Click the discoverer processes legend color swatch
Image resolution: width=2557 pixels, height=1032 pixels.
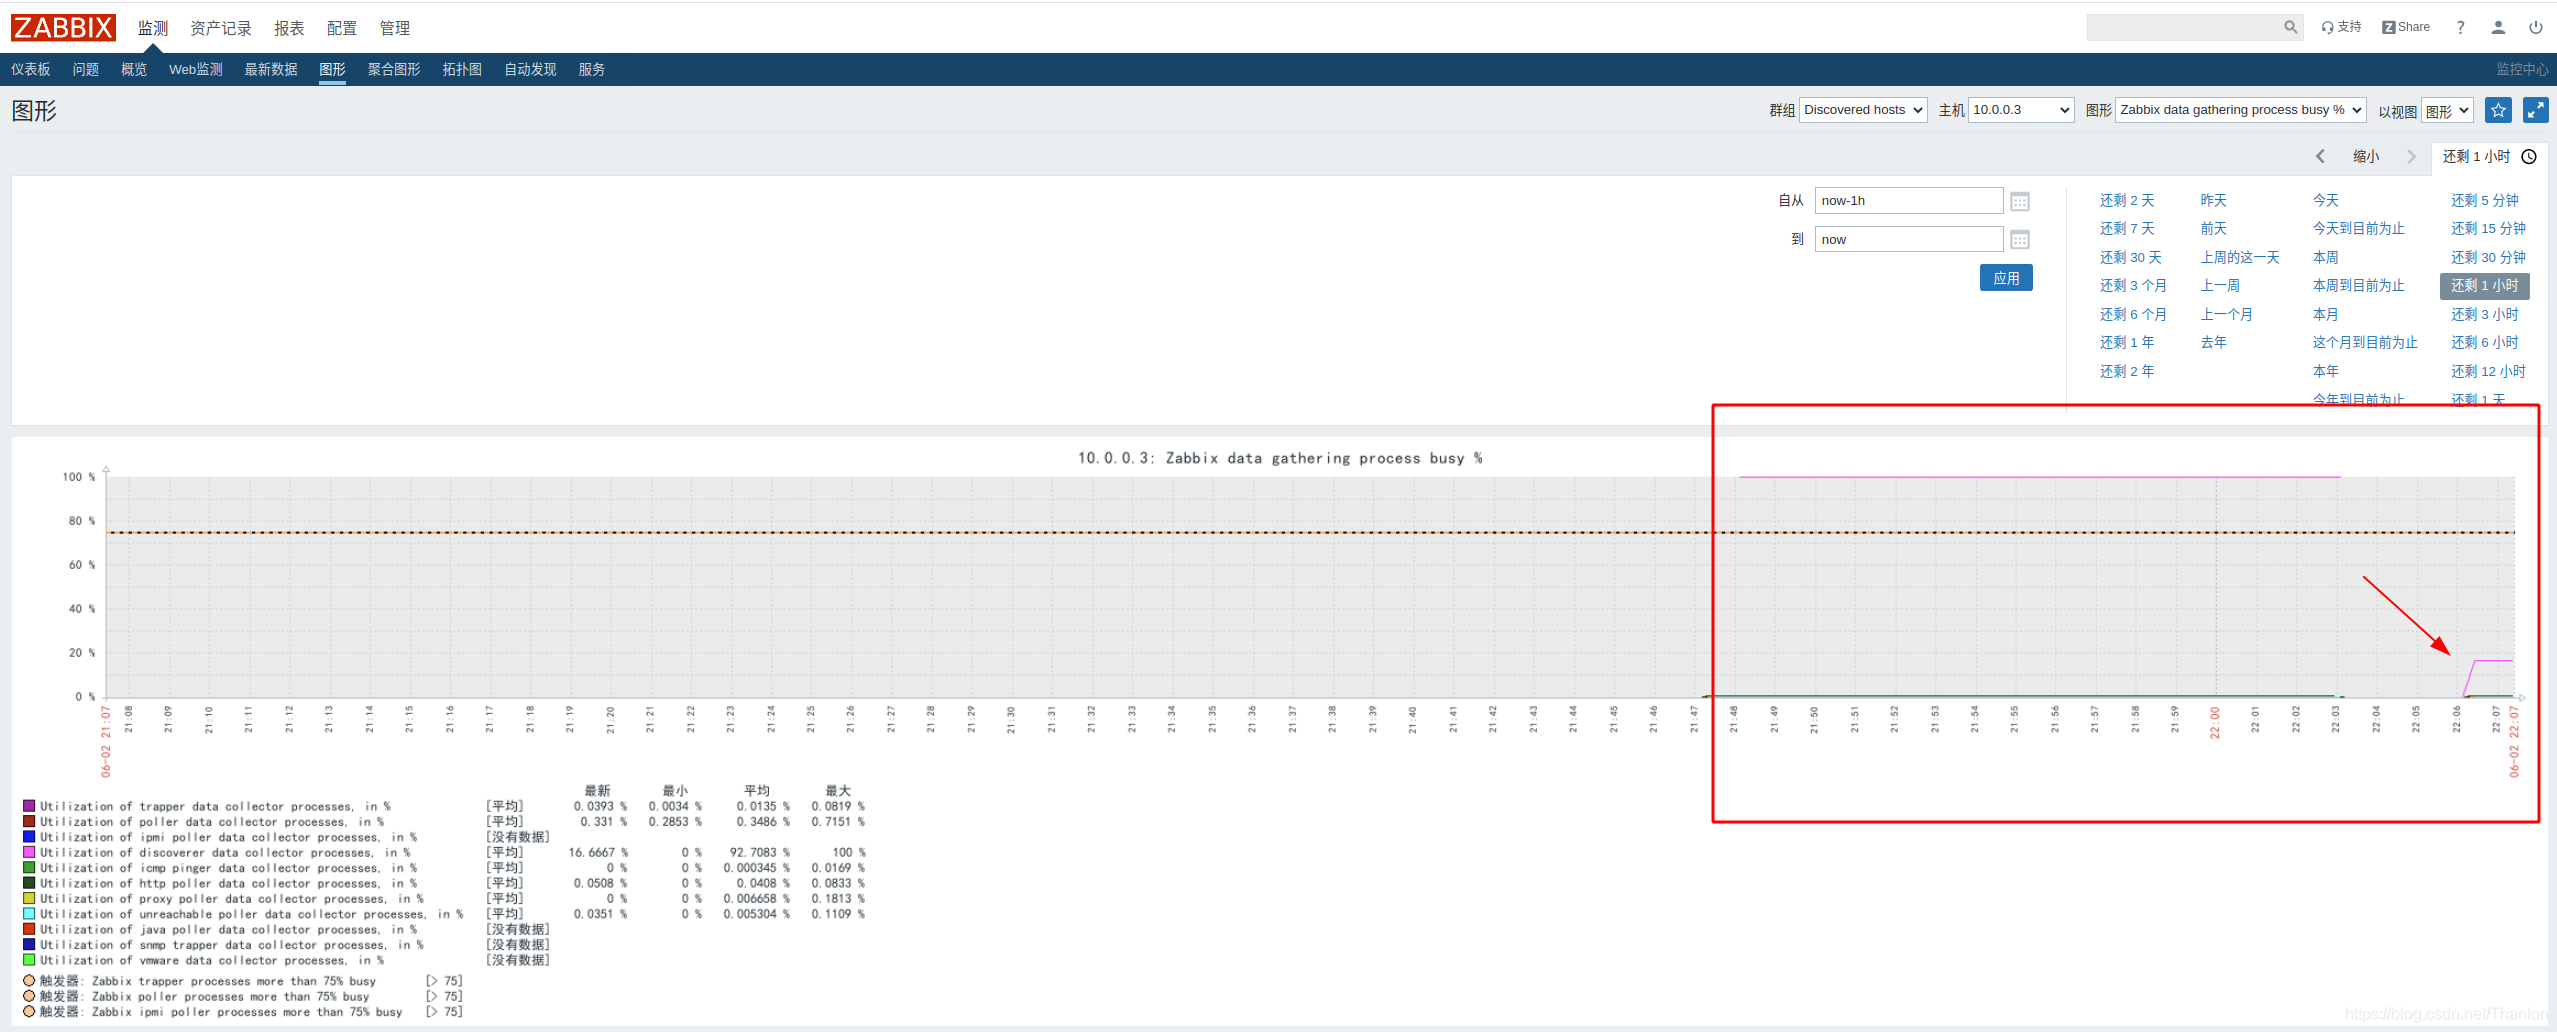pos(29,852)
